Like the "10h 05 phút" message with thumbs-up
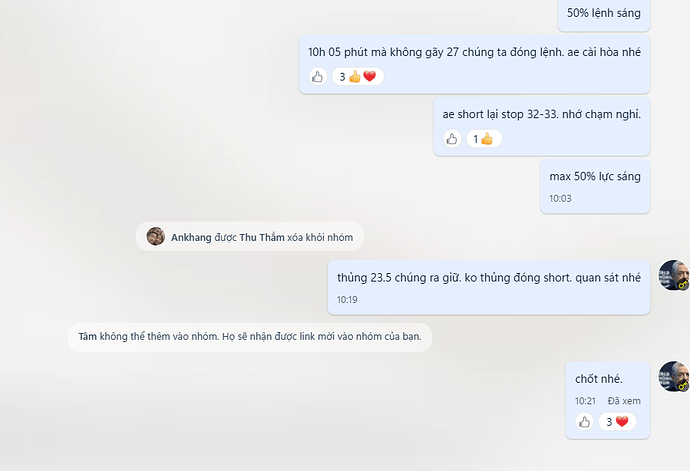 click(318, 77)
